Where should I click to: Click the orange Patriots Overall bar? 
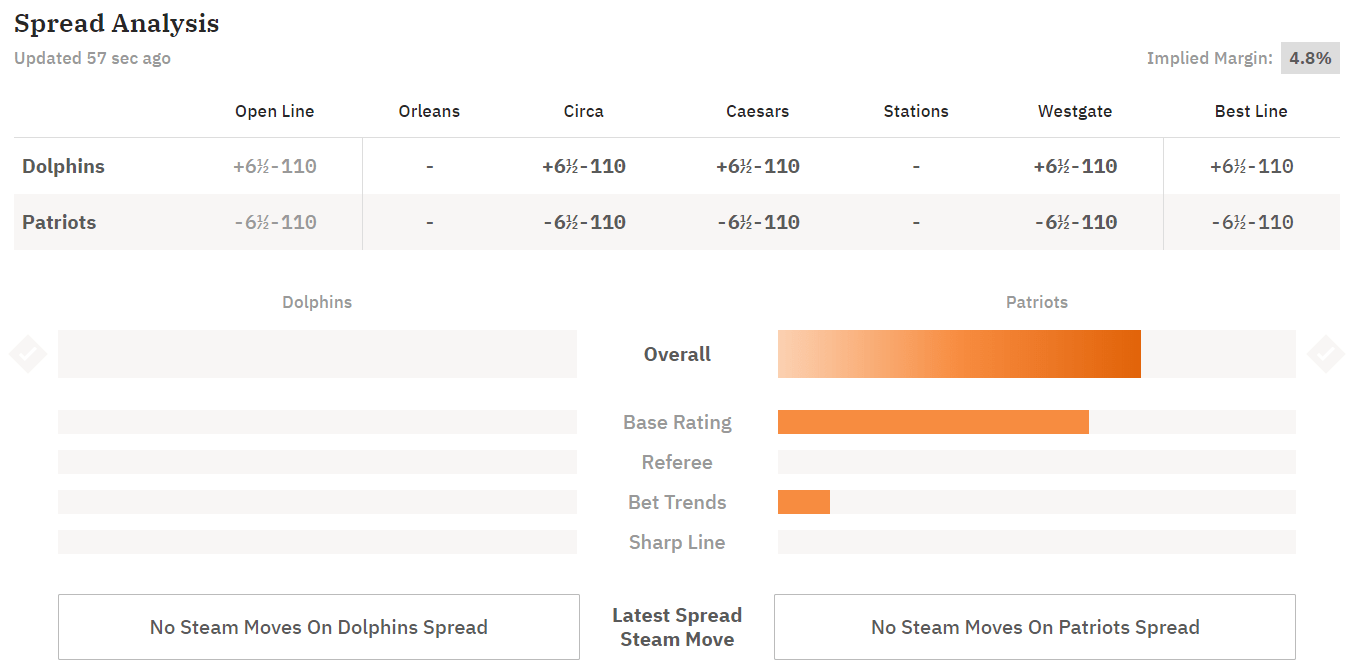click(959, 354)
